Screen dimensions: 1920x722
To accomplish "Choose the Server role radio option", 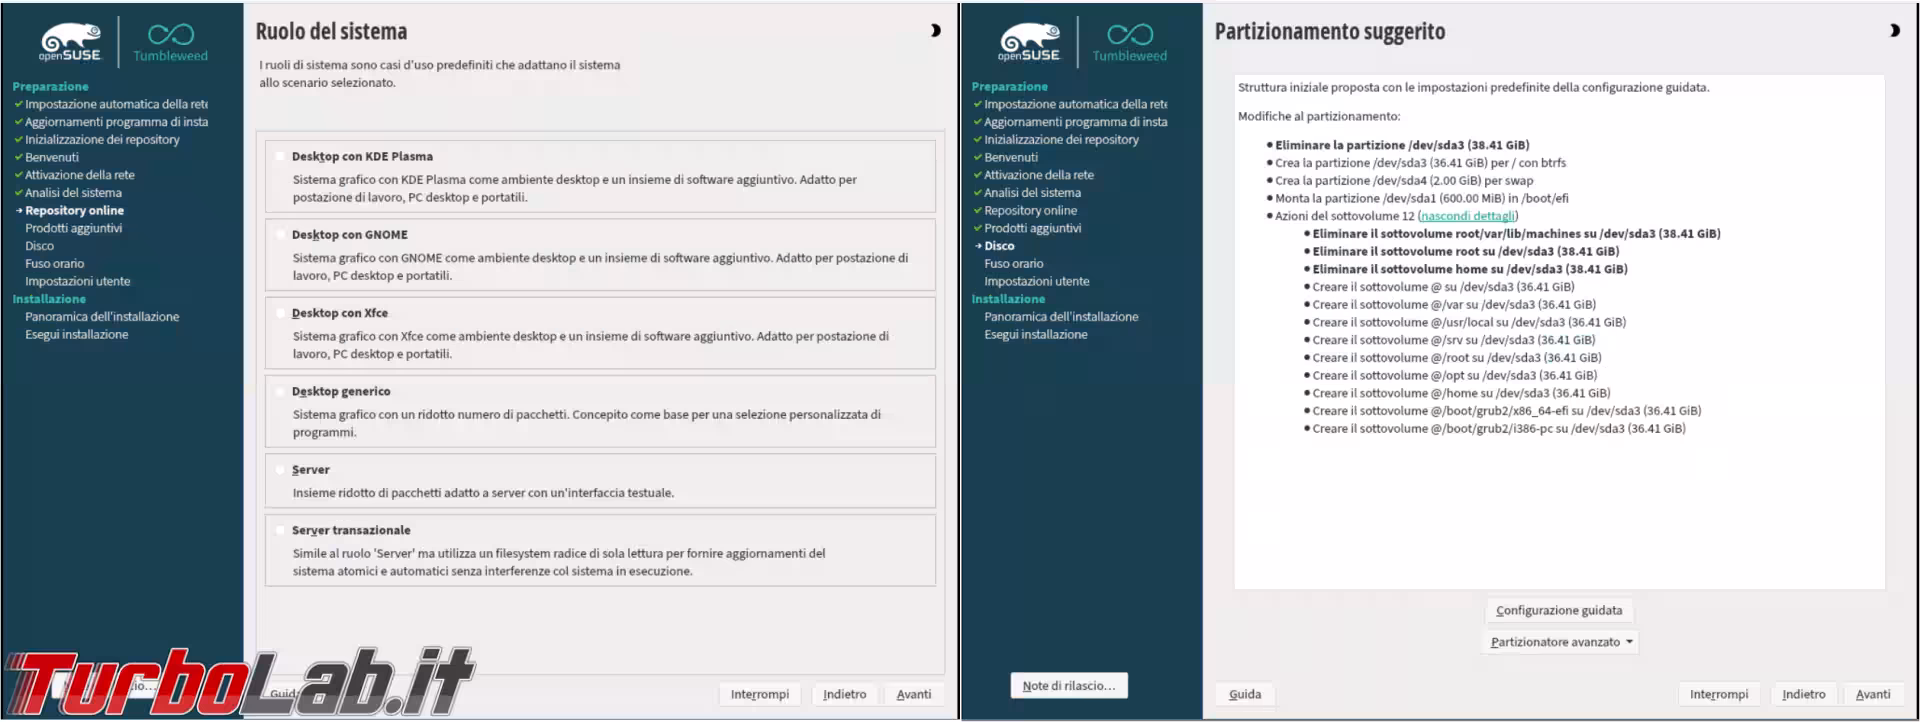I will (x=280, y=470).
